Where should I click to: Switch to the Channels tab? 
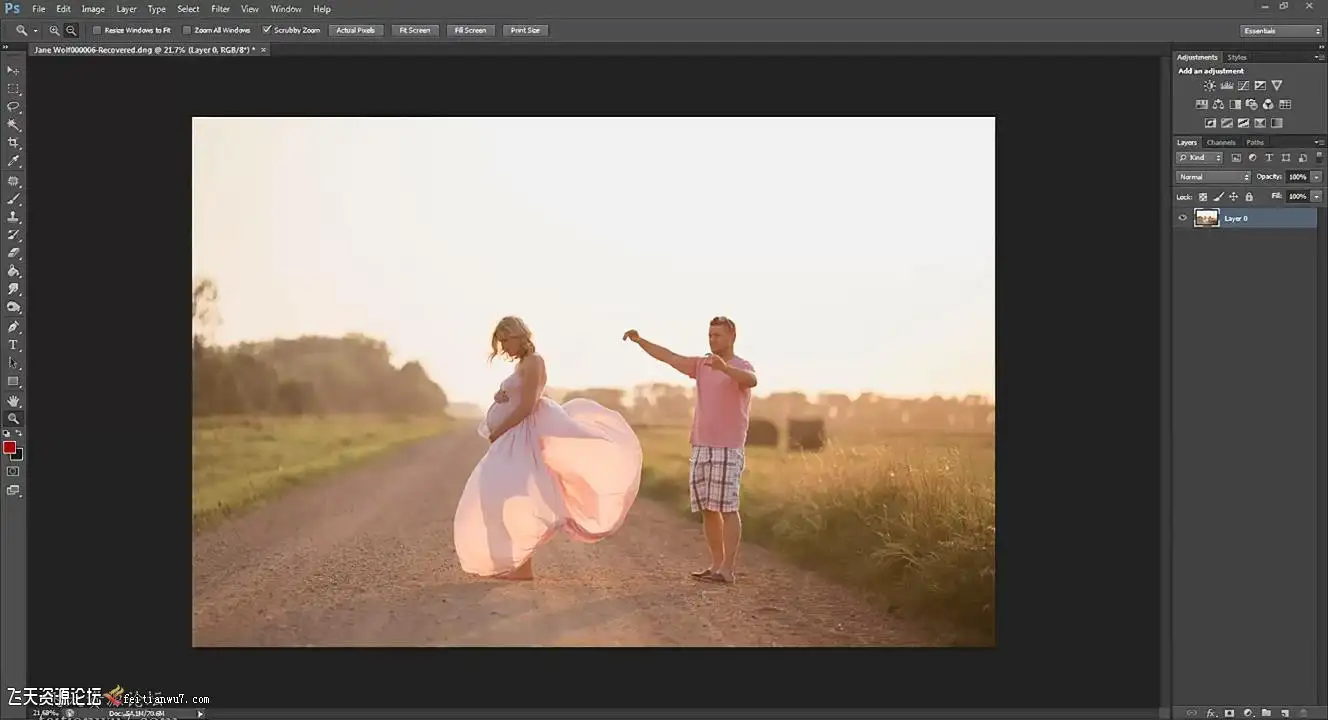tap(1220, 143)
